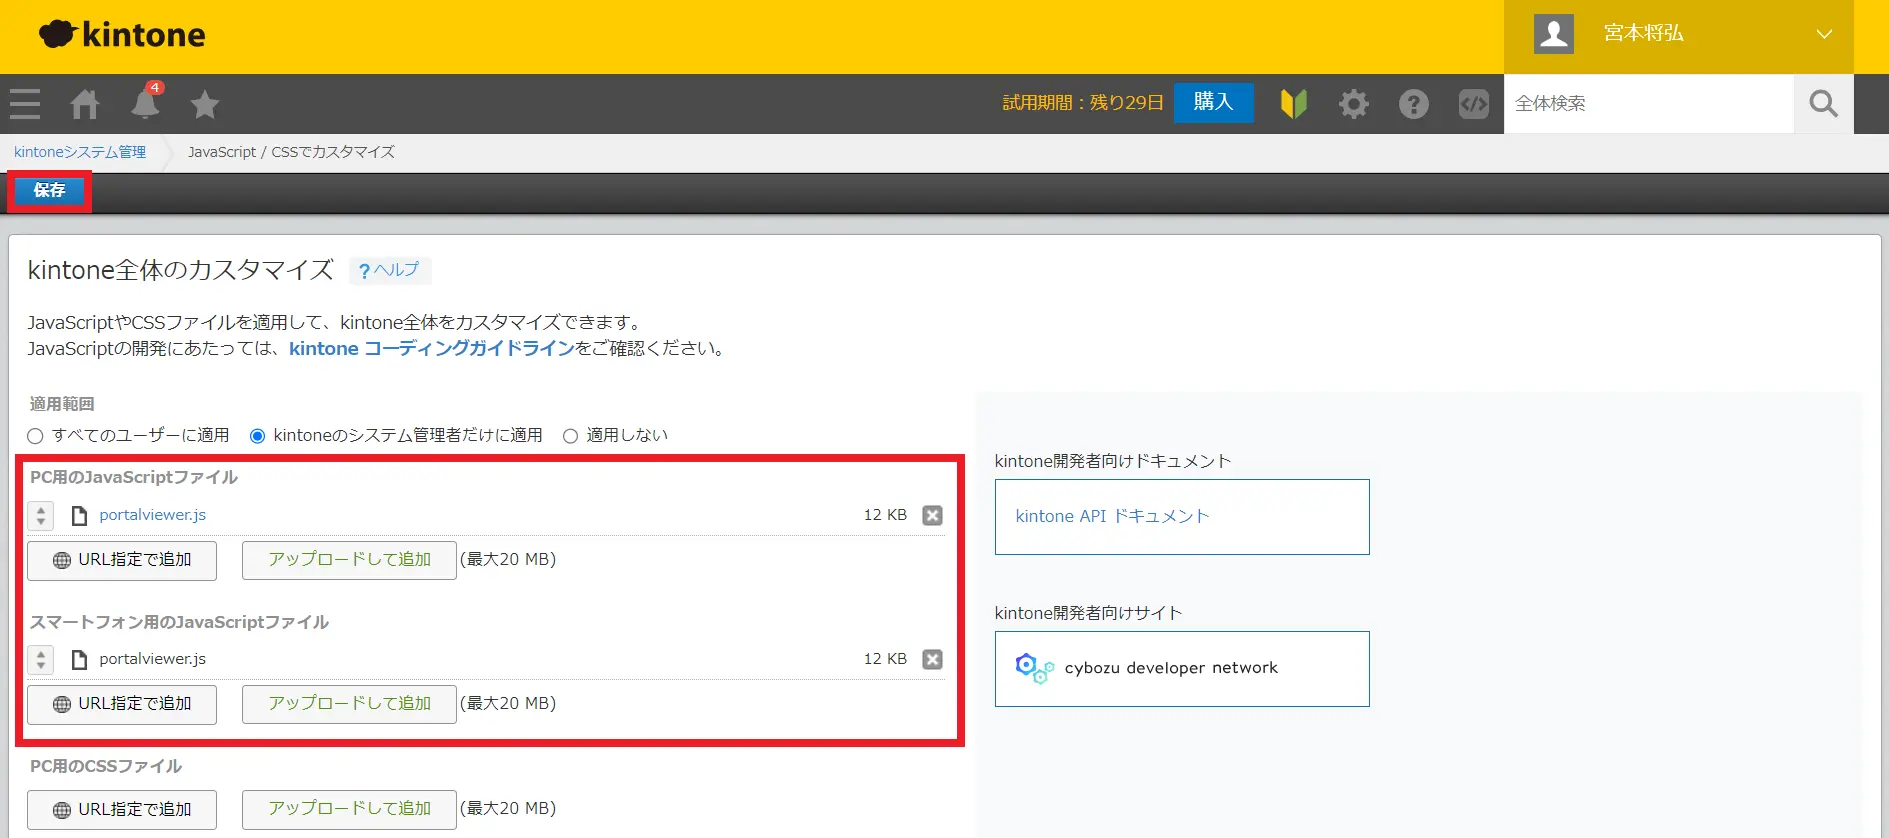The height and width of the screenshot is (838, 1889).
Task: Select 'kintoneのシステム管理者だけに適用' radio option
Action: [257, 436]
